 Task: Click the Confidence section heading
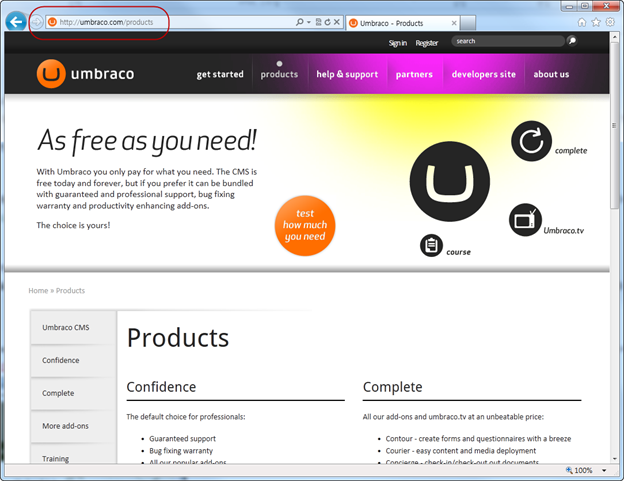tap(161, 387)
